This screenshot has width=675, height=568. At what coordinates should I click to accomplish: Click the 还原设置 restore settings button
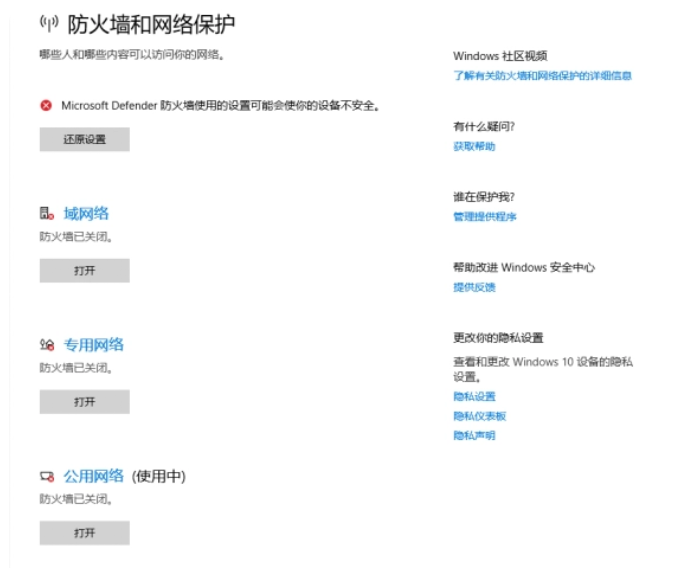(x=84, y=139)
